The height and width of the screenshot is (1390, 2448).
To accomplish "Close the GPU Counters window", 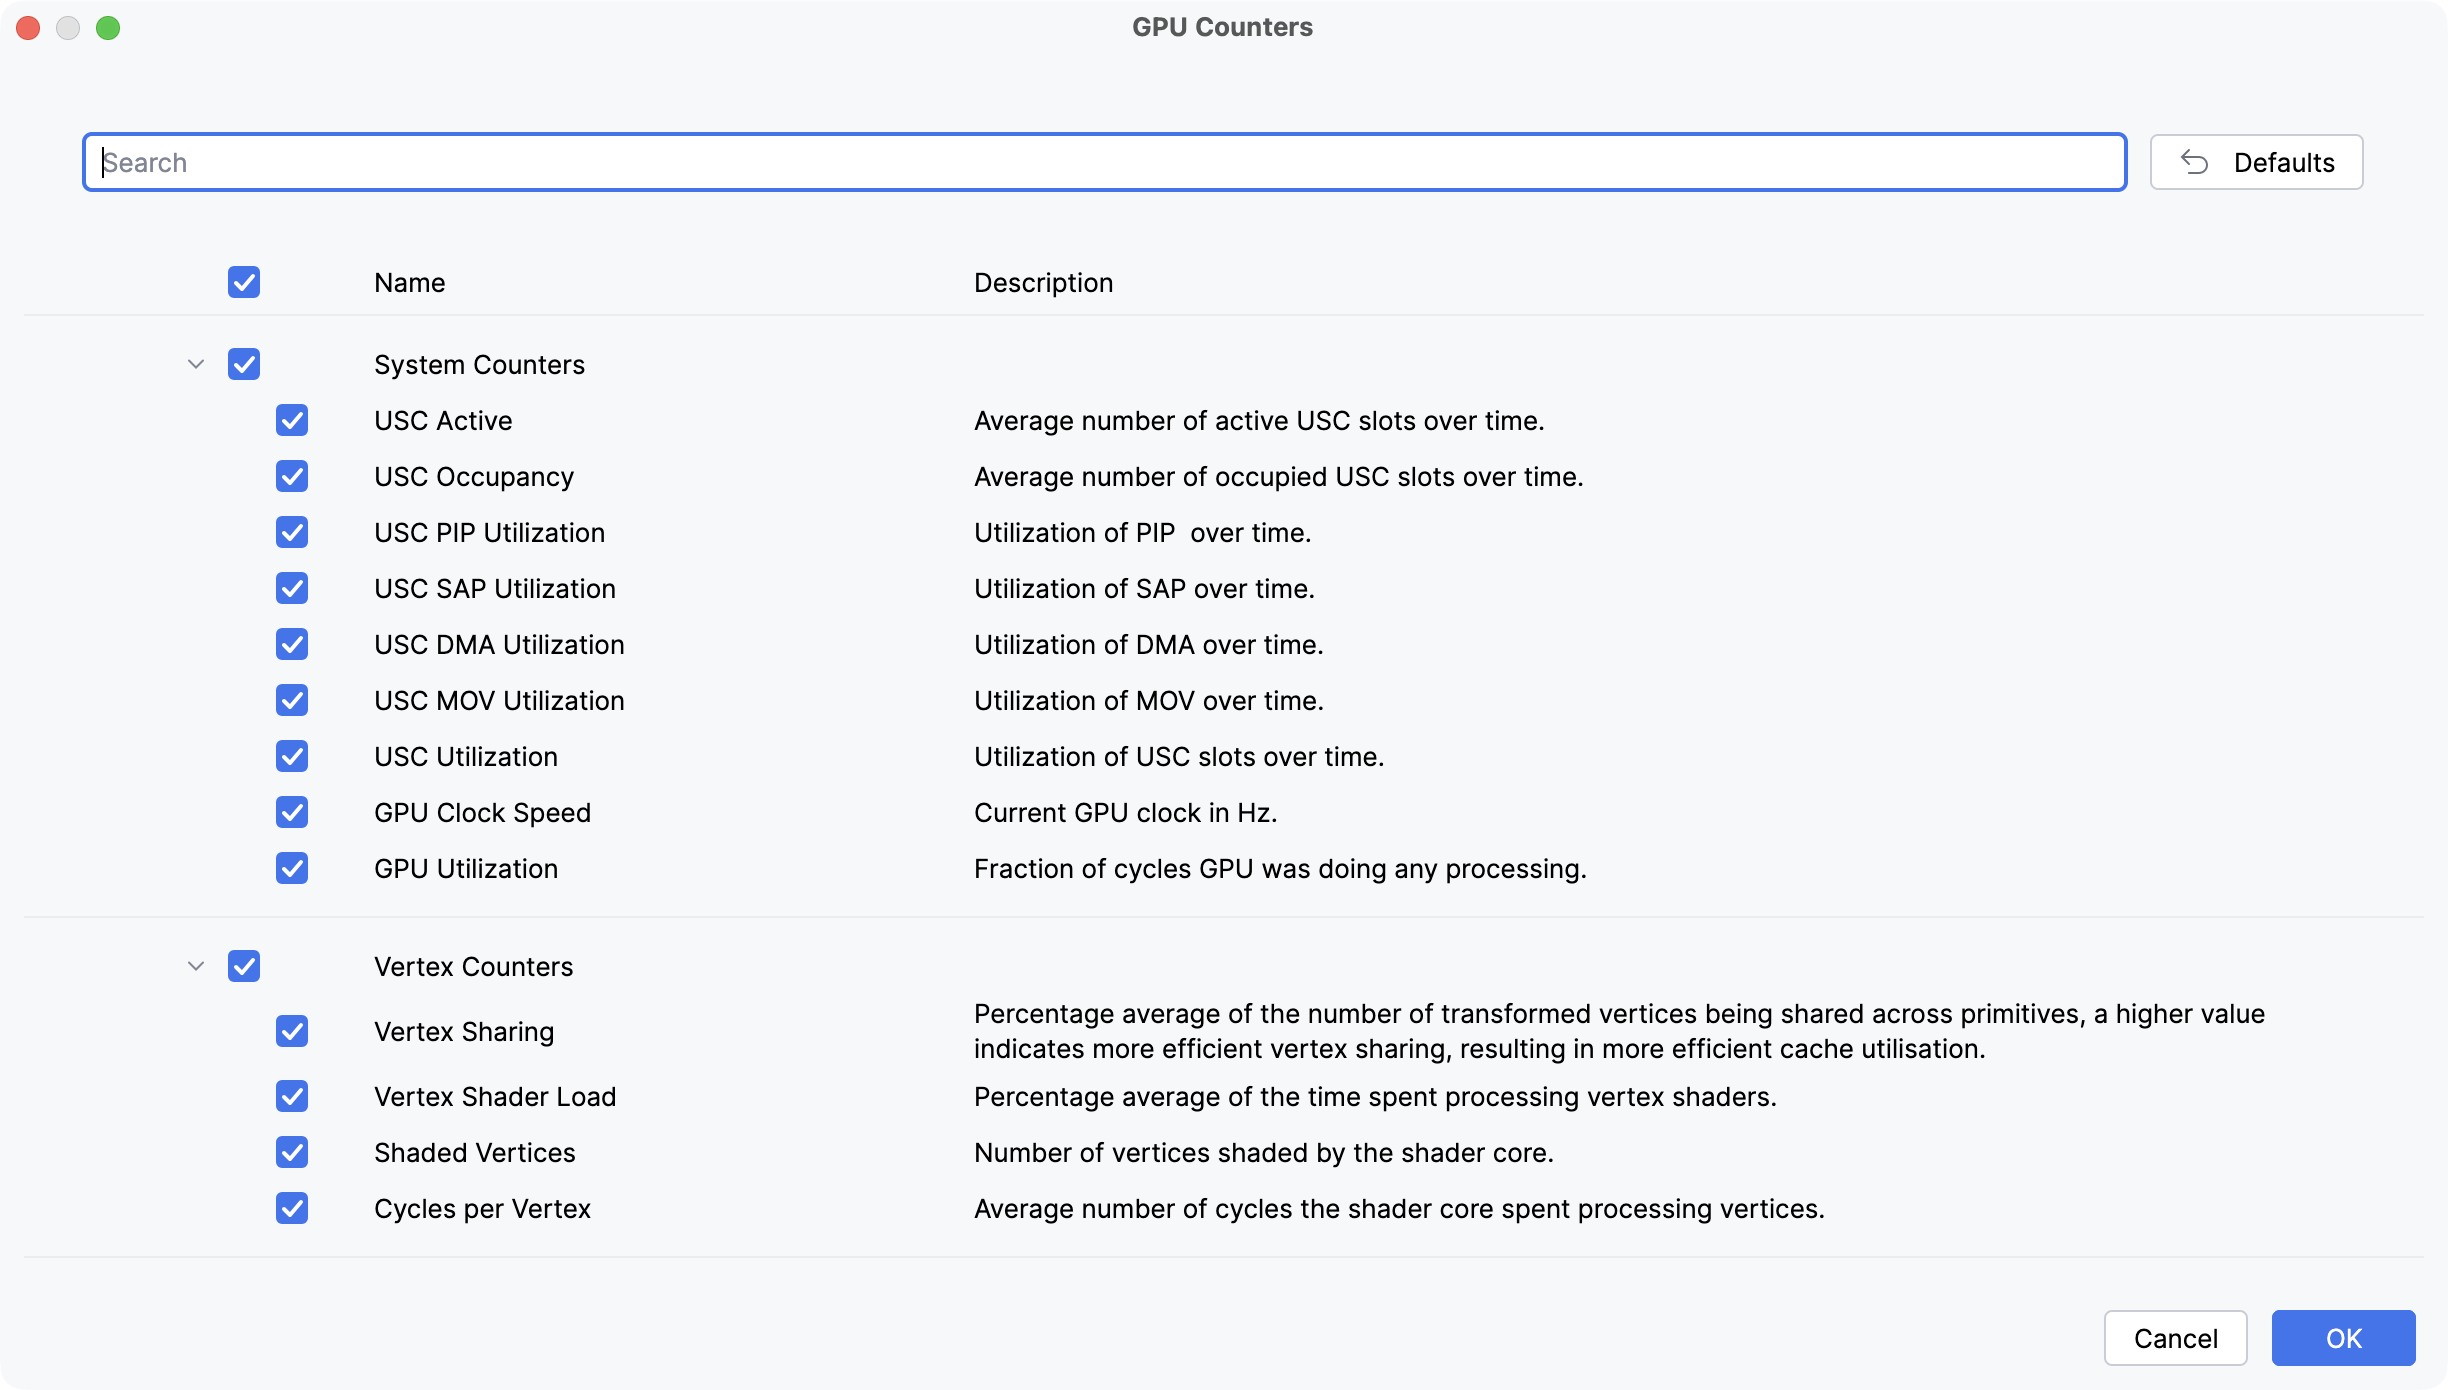I will coord(28,28).
